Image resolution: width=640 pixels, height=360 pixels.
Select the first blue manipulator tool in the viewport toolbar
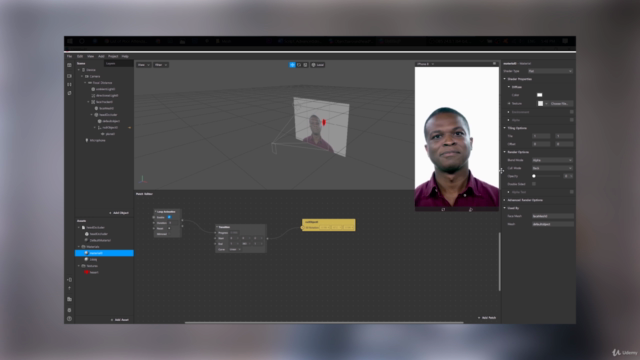point(292,65)
